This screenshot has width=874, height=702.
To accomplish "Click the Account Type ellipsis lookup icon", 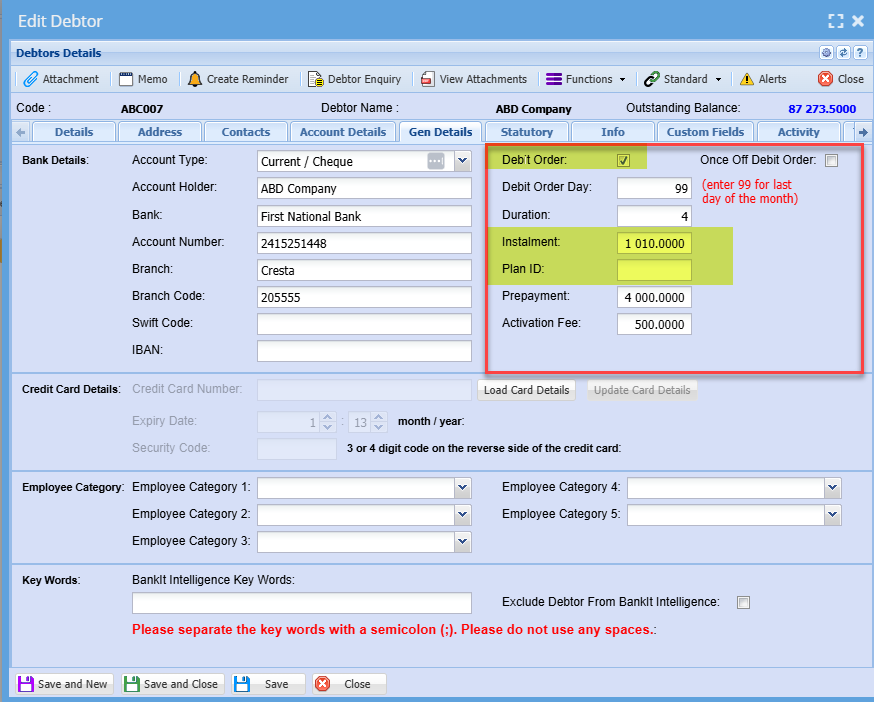I will point(435,161).
